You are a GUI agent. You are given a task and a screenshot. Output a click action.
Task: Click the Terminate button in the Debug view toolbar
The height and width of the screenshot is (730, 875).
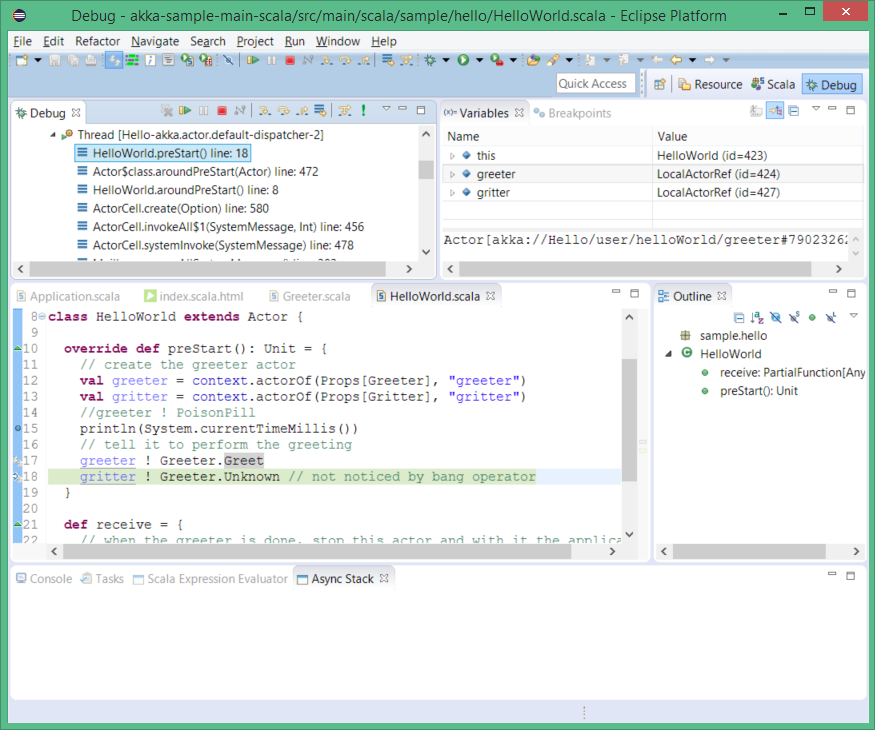coord(222,111)
